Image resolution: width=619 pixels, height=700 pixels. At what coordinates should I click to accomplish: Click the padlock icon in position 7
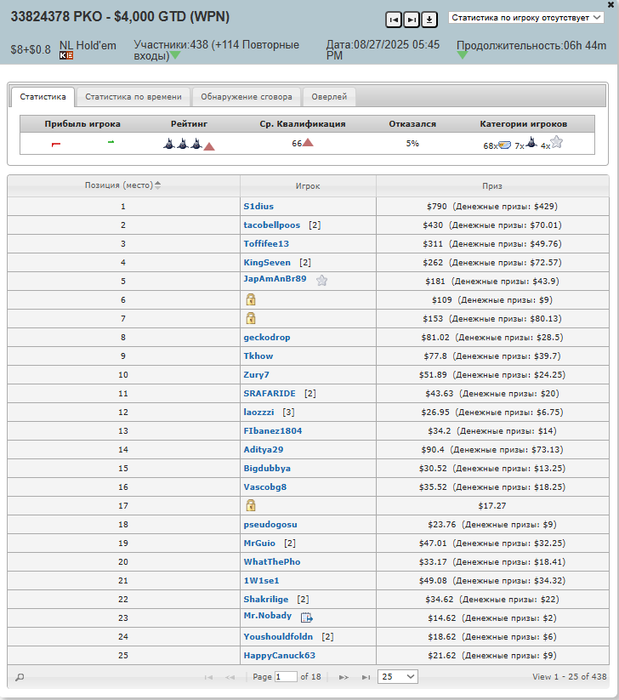click(250, 318)
